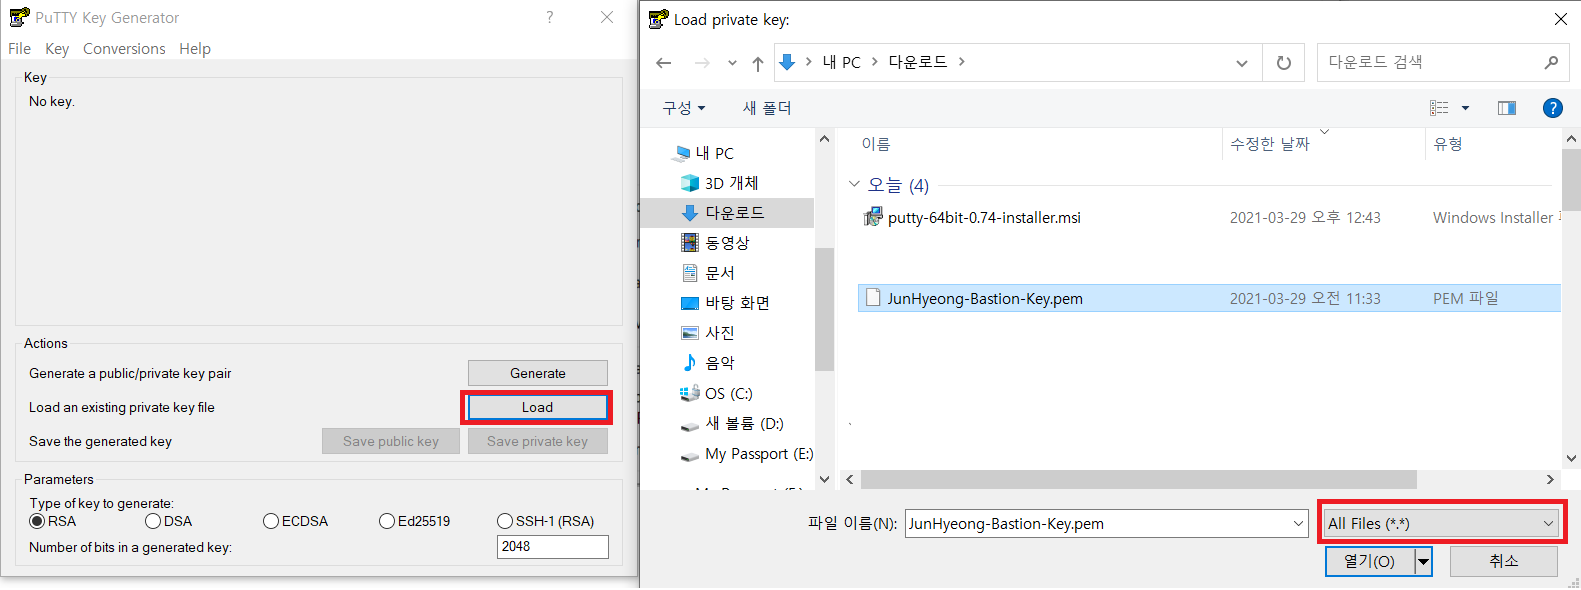The image size is (1581, 590).
Task: Expand address bar history dropdown
Action: click(x=1242, y=63)
